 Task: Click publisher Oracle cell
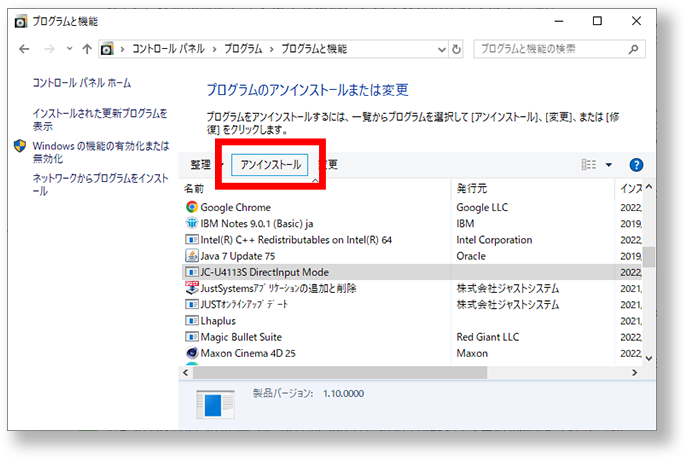click(471, 256)
